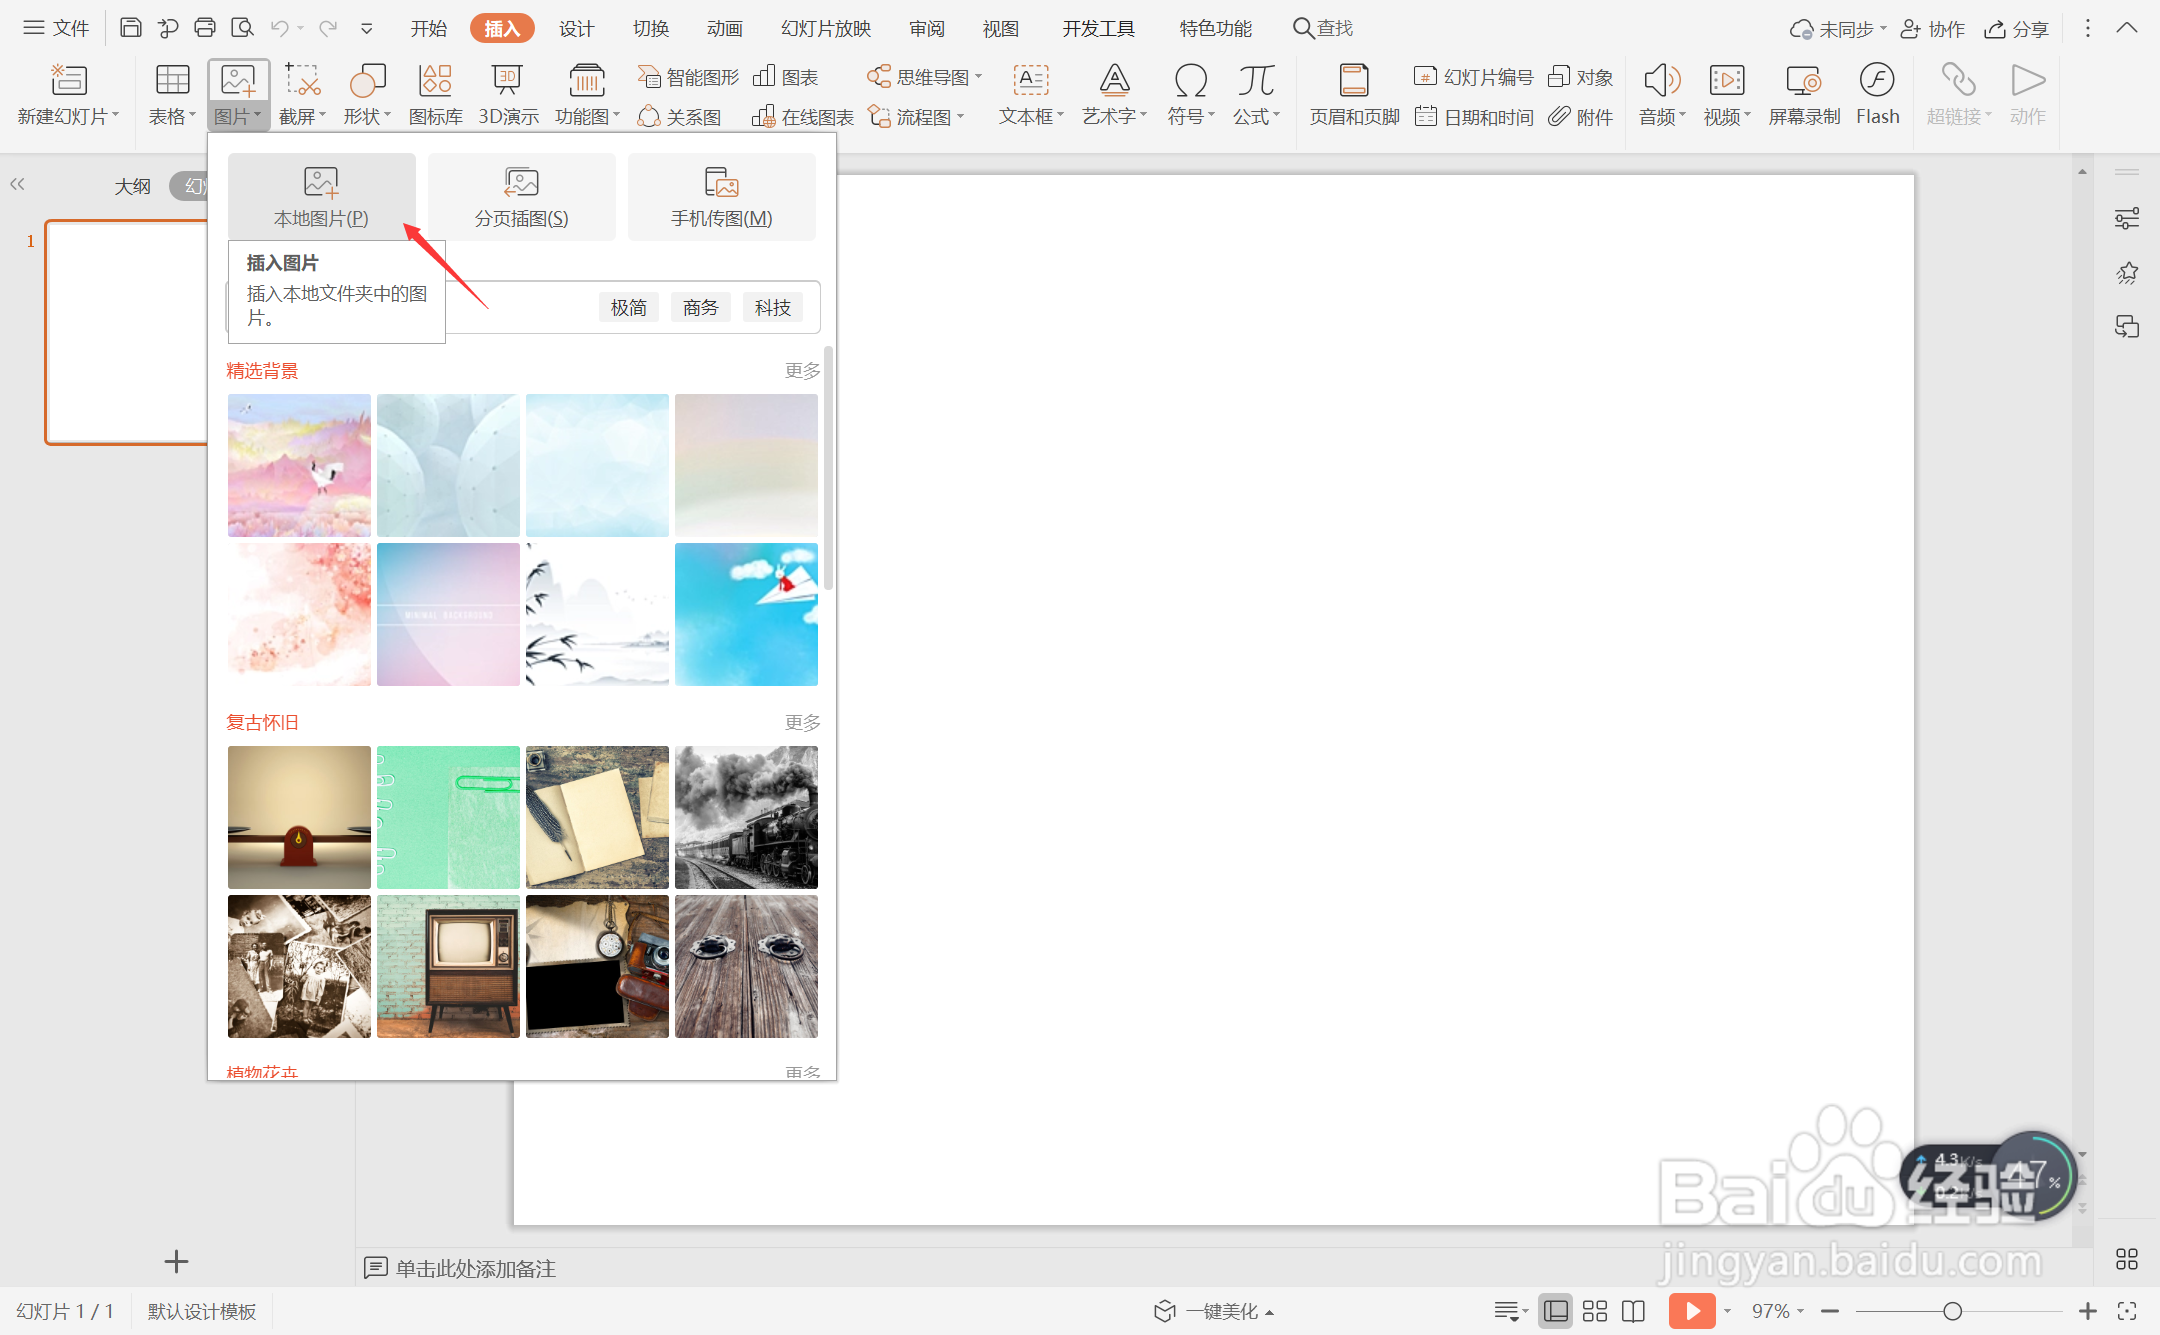Click the Undo arrow icon
The width and height of the screenshot is (2160, 1335).
[x=279, y=28]
